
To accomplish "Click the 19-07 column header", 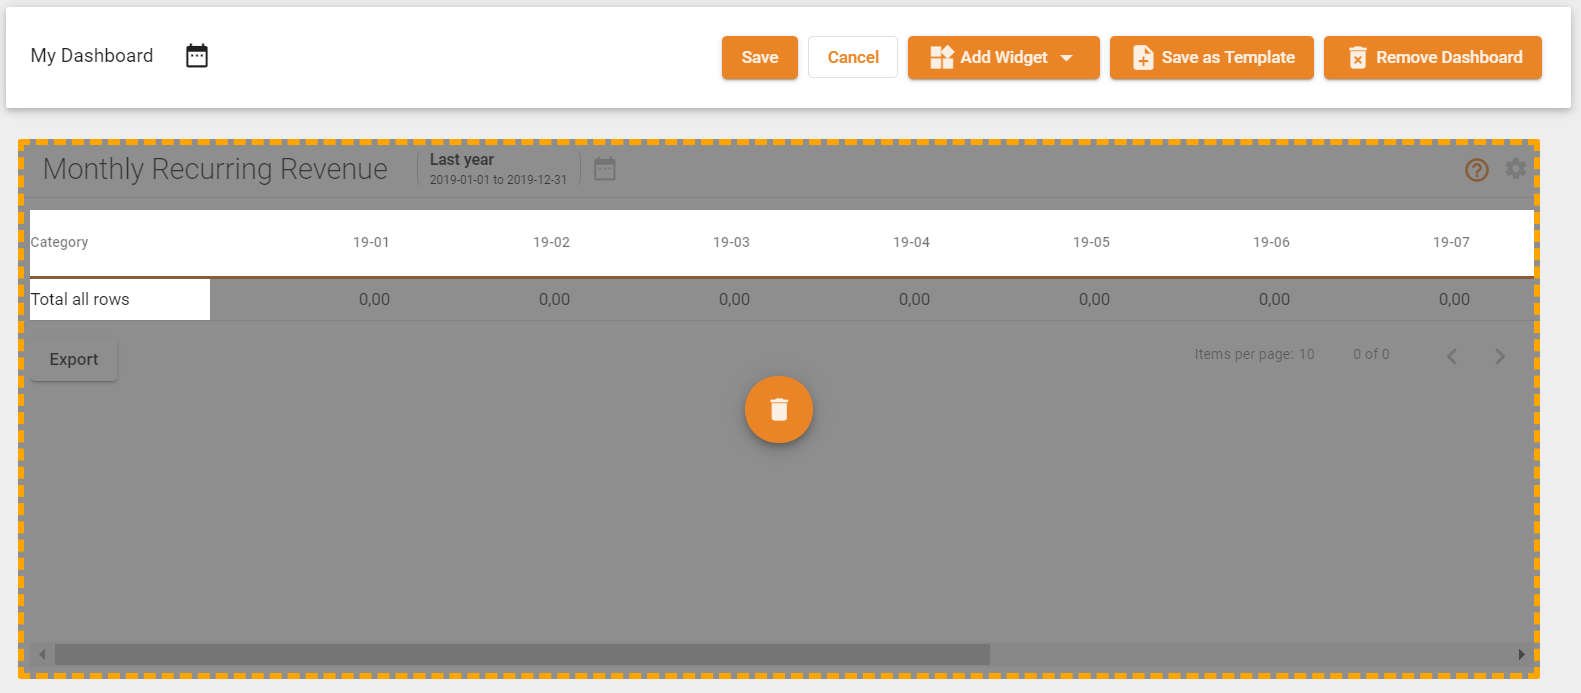I will click(1451, 242).
